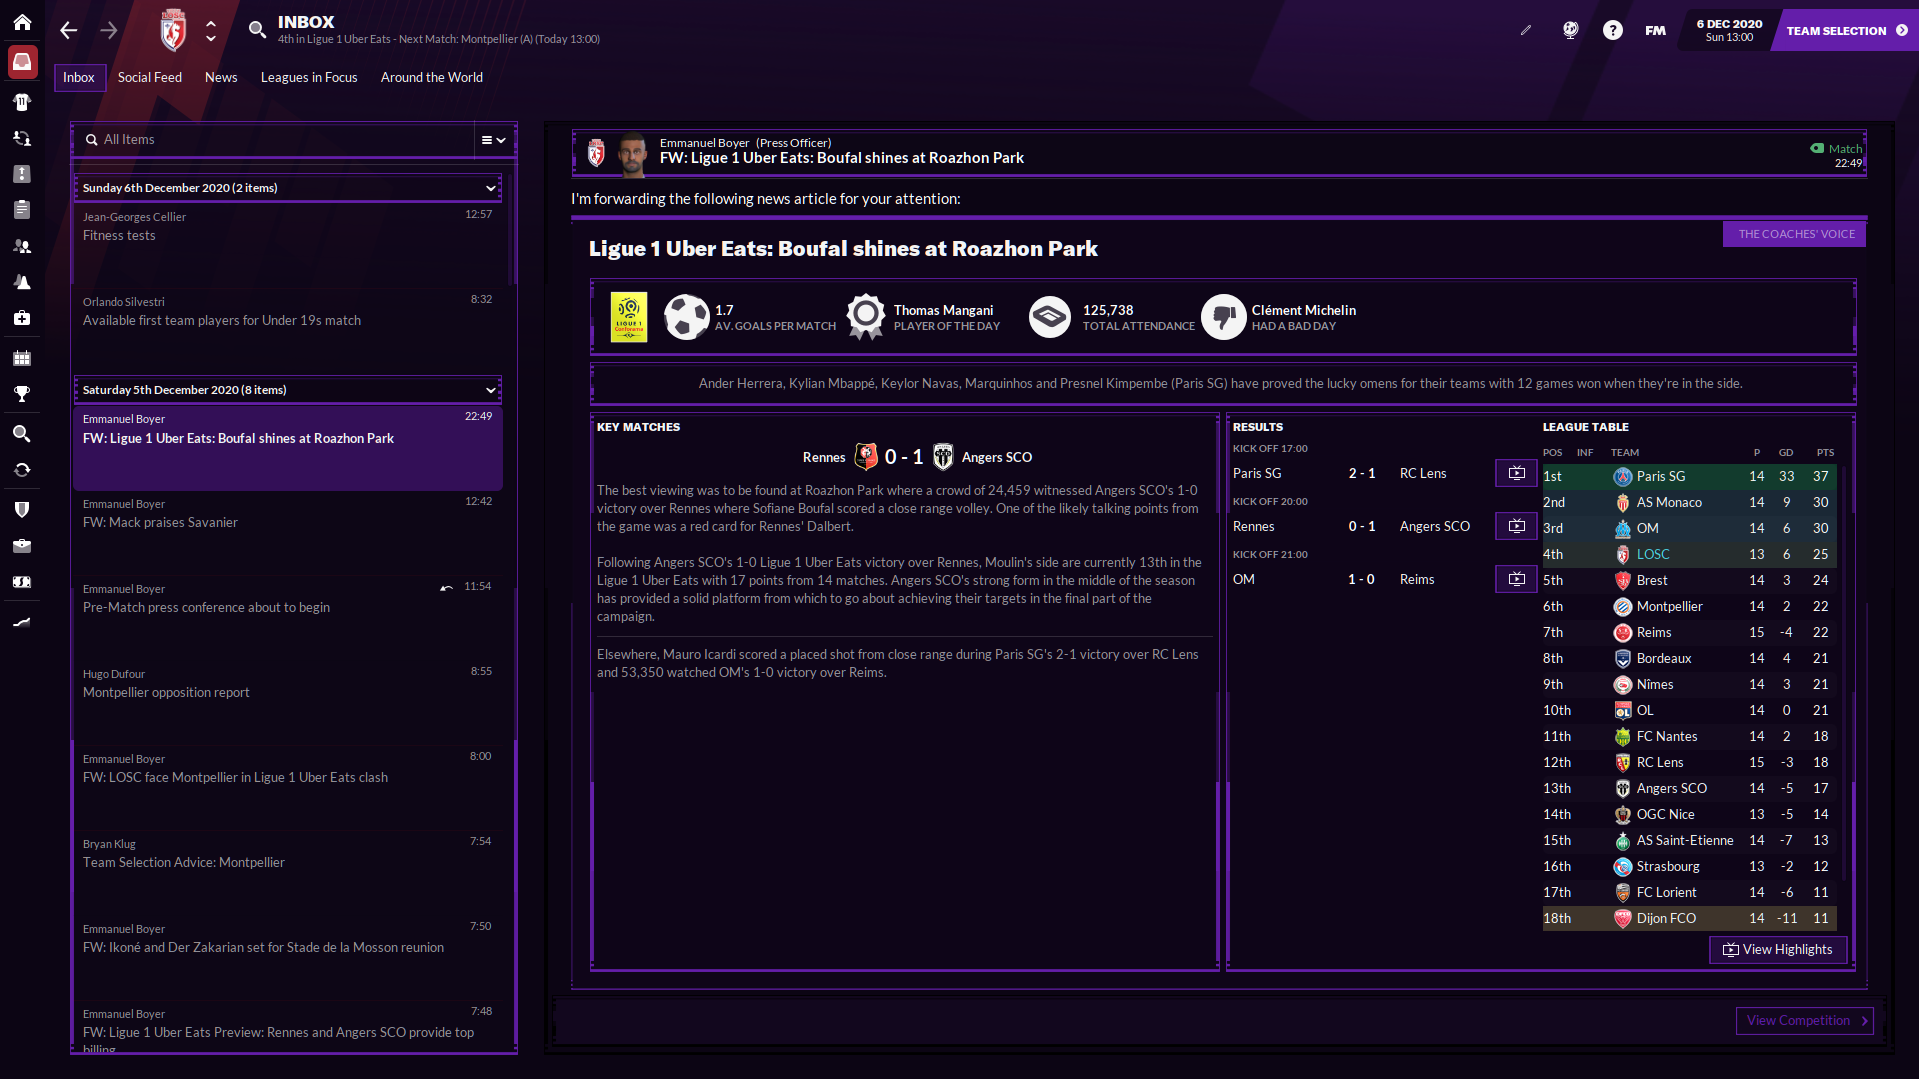Select AS Monaco row in league table
This screenshot has height=1079, width=1919.
(1689, 502)
